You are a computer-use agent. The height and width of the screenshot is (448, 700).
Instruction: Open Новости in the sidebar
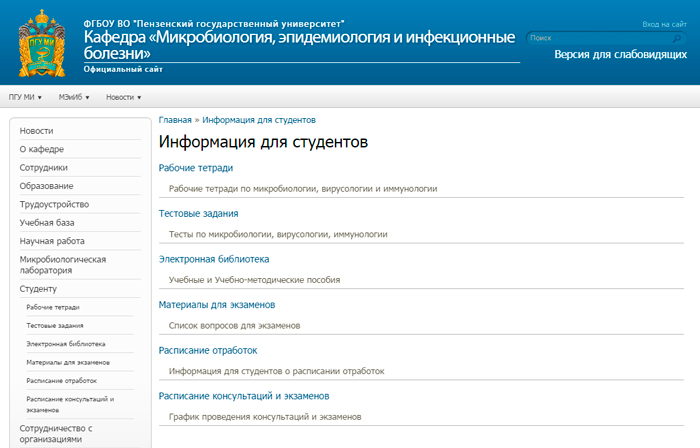(36, 131)
